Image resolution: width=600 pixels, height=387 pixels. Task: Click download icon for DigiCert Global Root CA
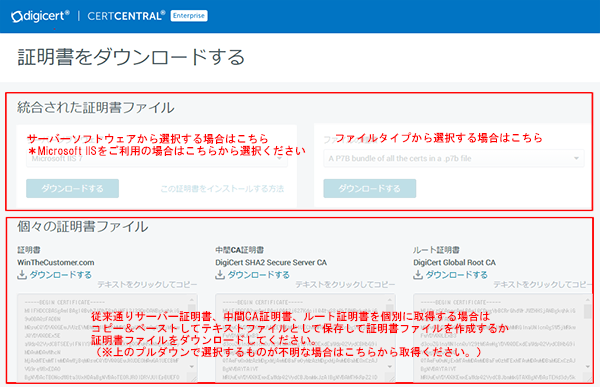[x=418, y=275]
